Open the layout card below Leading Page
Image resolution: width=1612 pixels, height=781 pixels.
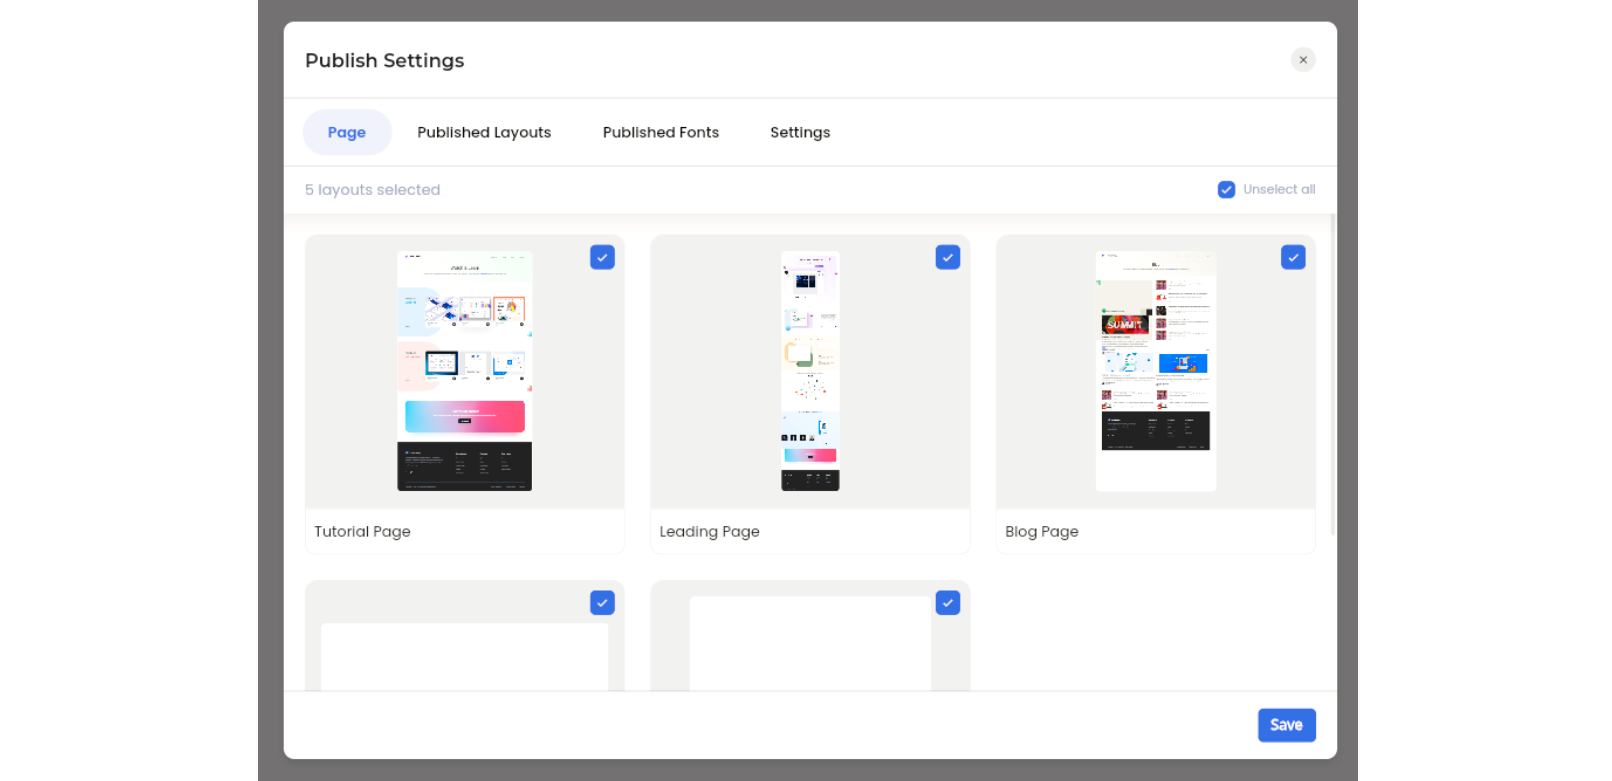click(810, 636)
